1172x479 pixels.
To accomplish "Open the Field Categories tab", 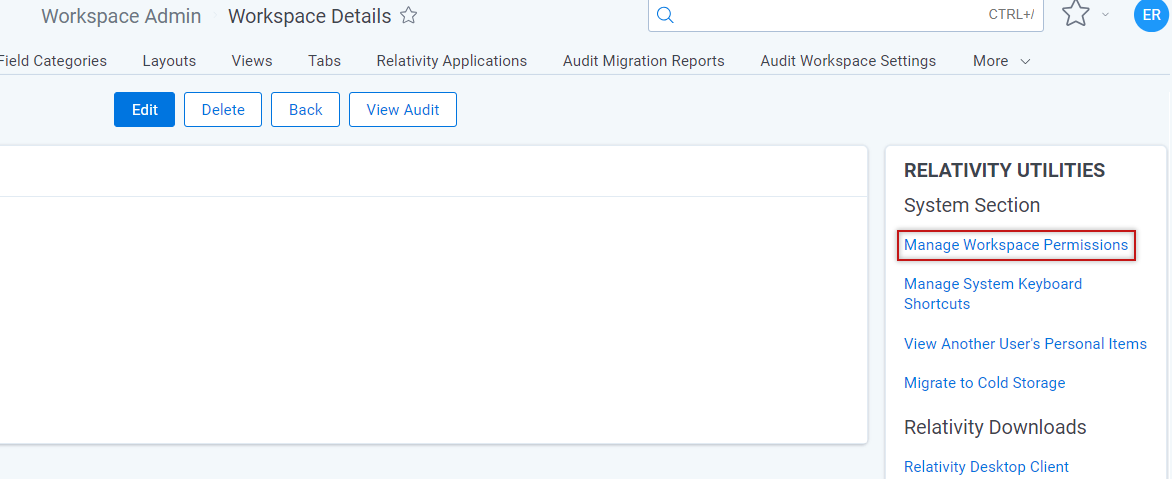I will (x=53, y=61).
